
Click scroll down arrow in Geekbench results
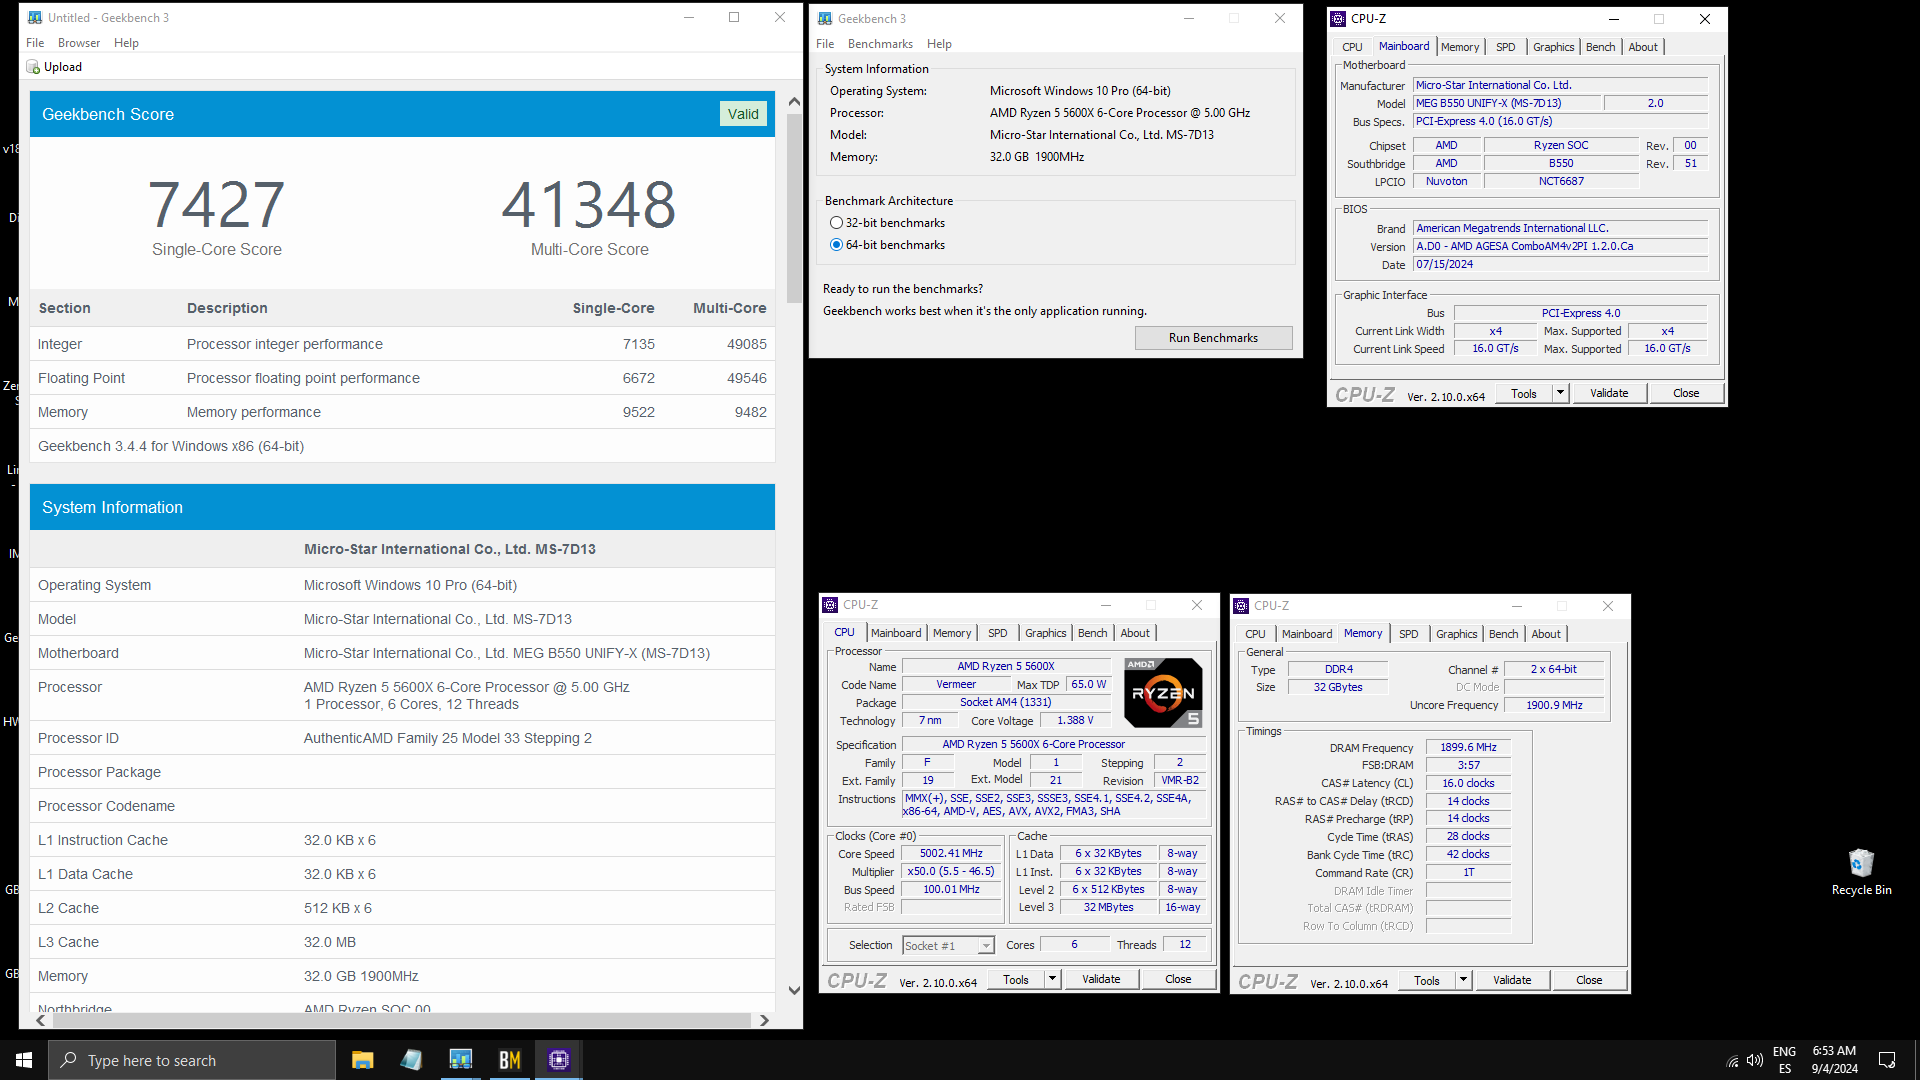click(x=794, y=991)
